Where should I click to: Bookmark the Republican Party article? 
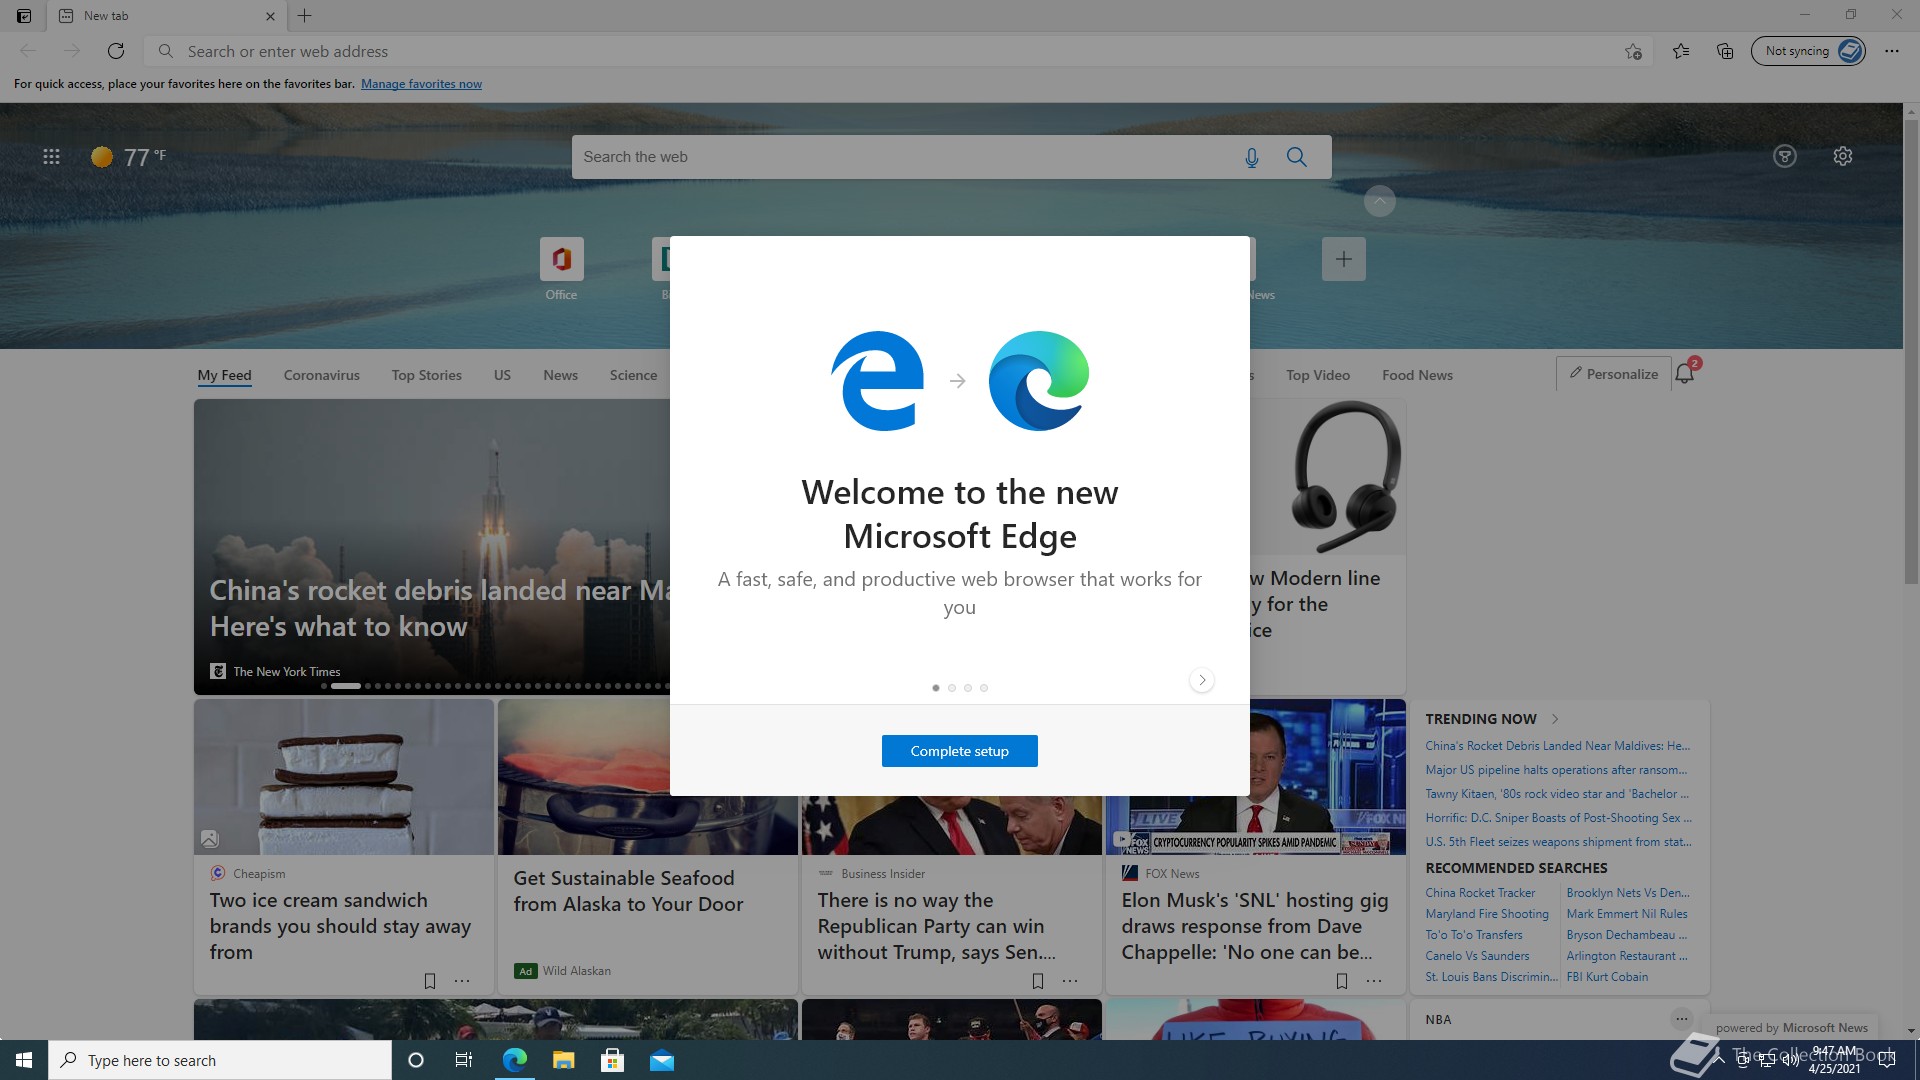(x=1038, y=981)
